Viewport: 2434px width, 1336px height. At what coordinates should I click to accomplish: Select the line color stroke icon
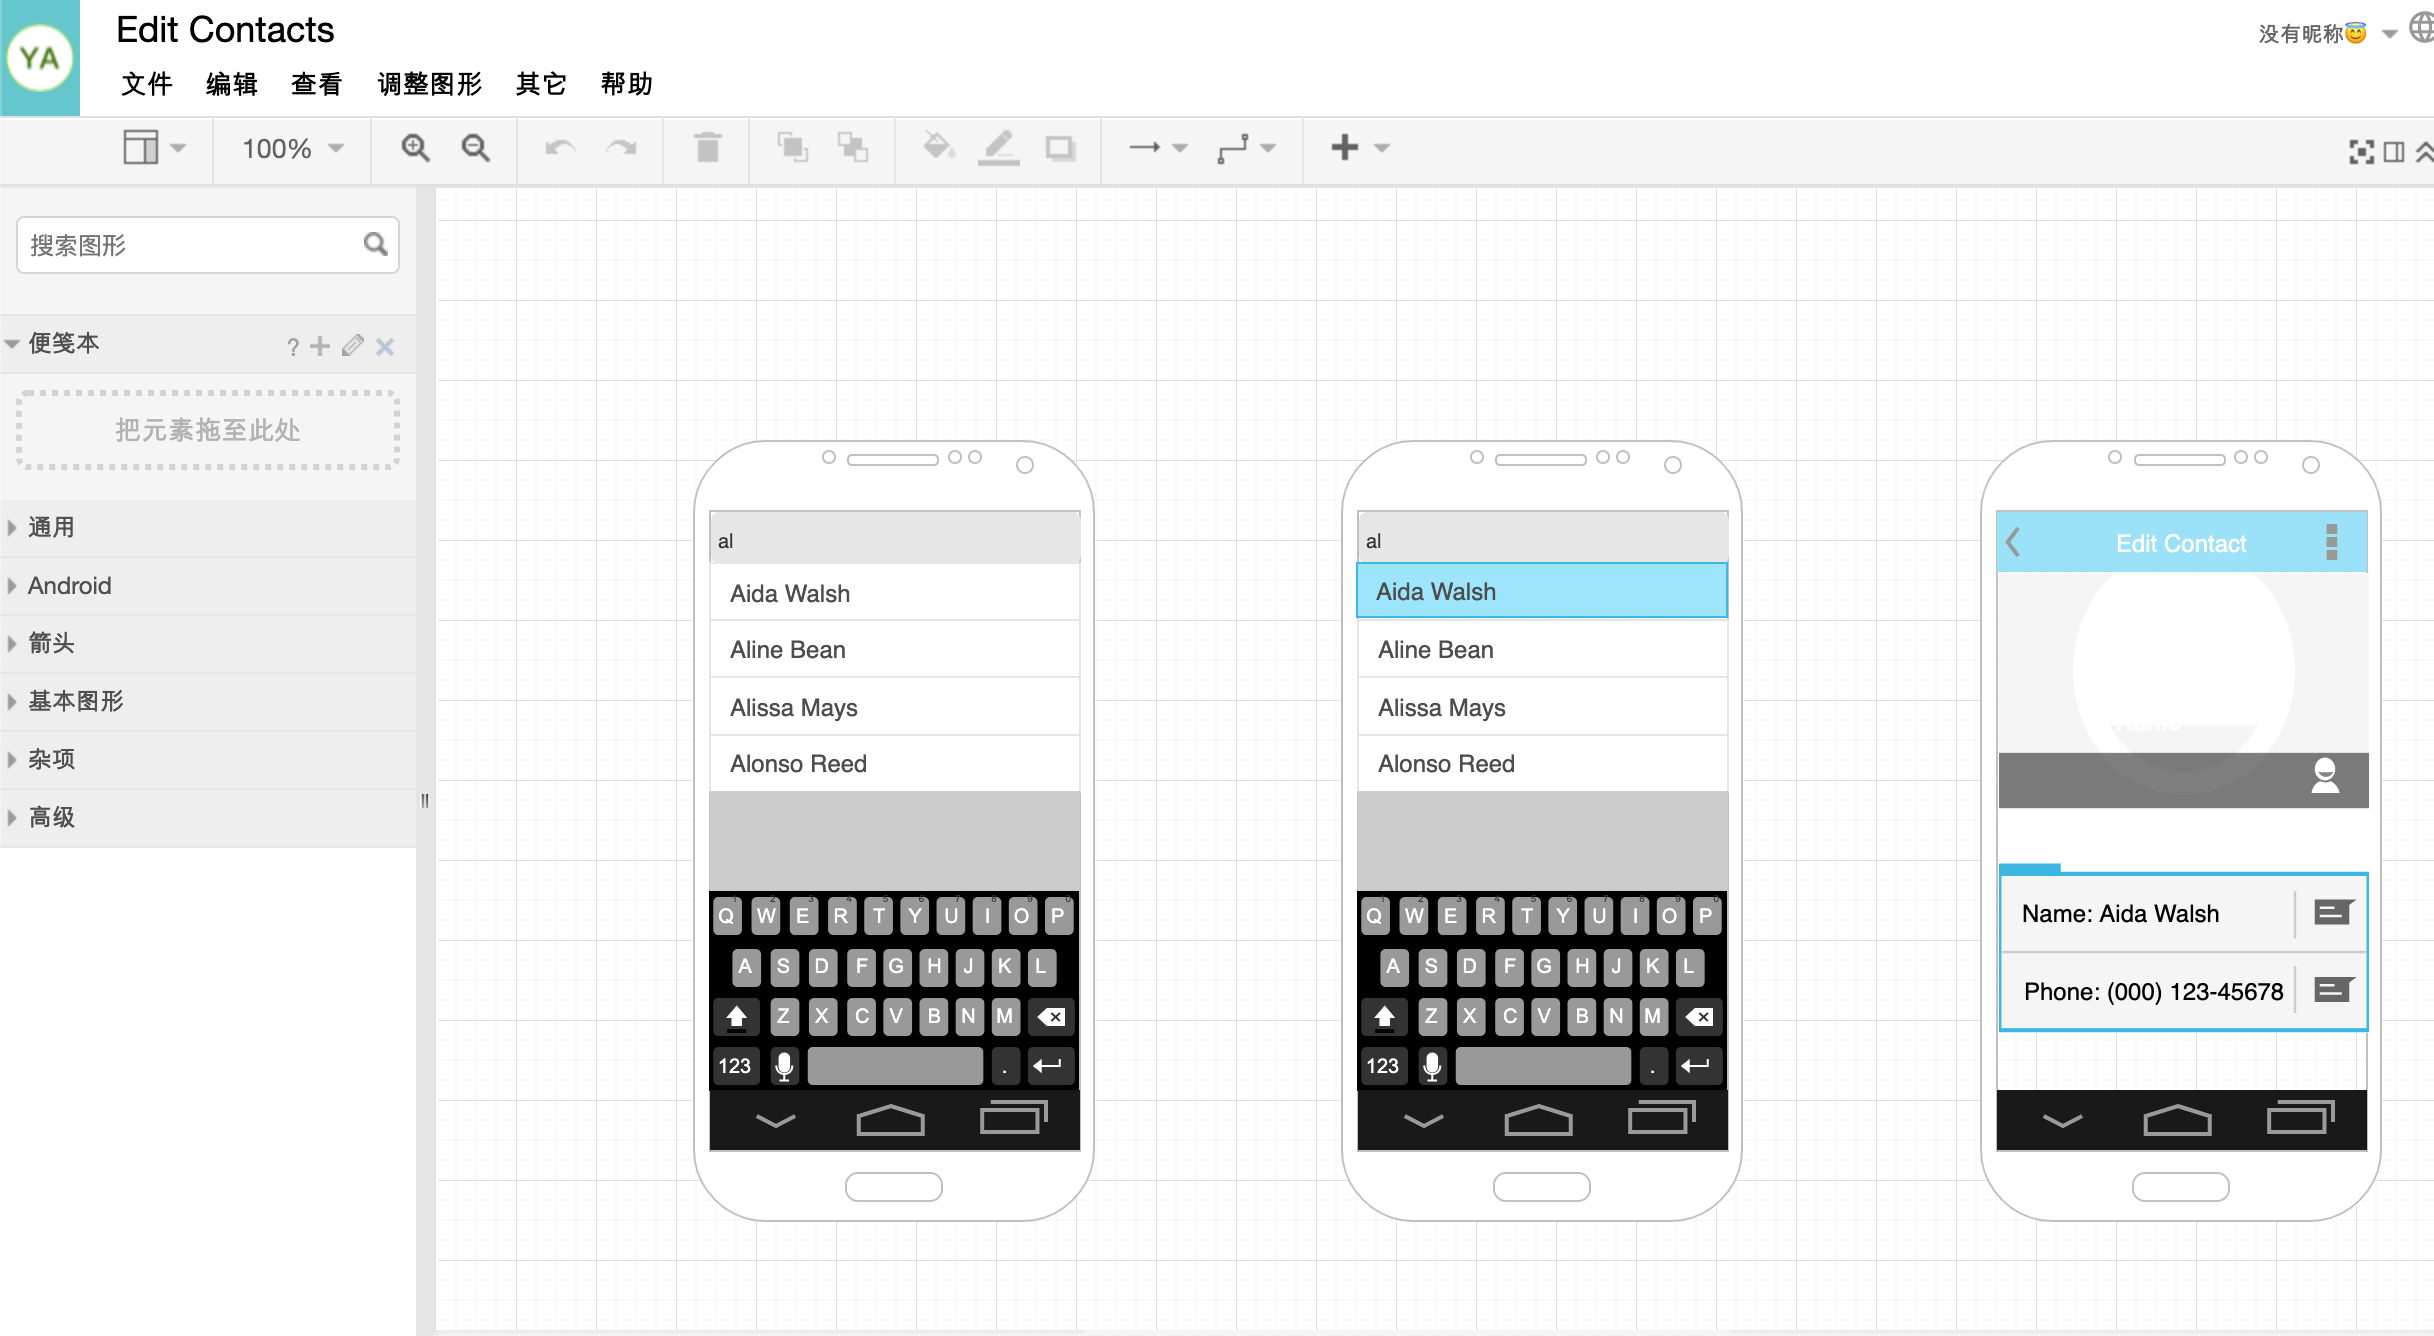pos(1000,148)
